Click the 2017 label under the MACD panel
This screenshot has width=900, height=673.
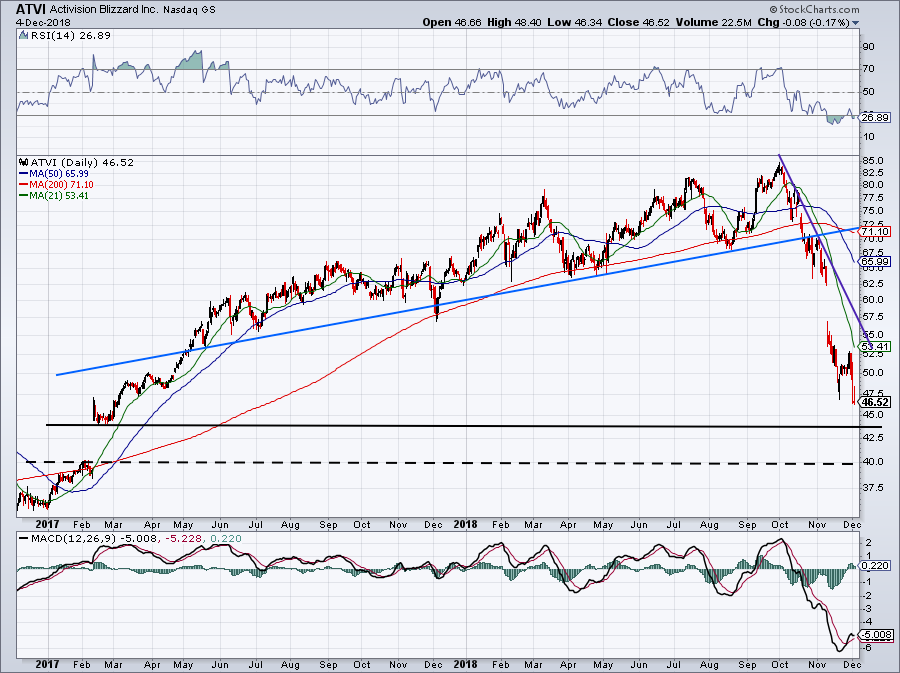pyautogui.click(x=47, y=664)
